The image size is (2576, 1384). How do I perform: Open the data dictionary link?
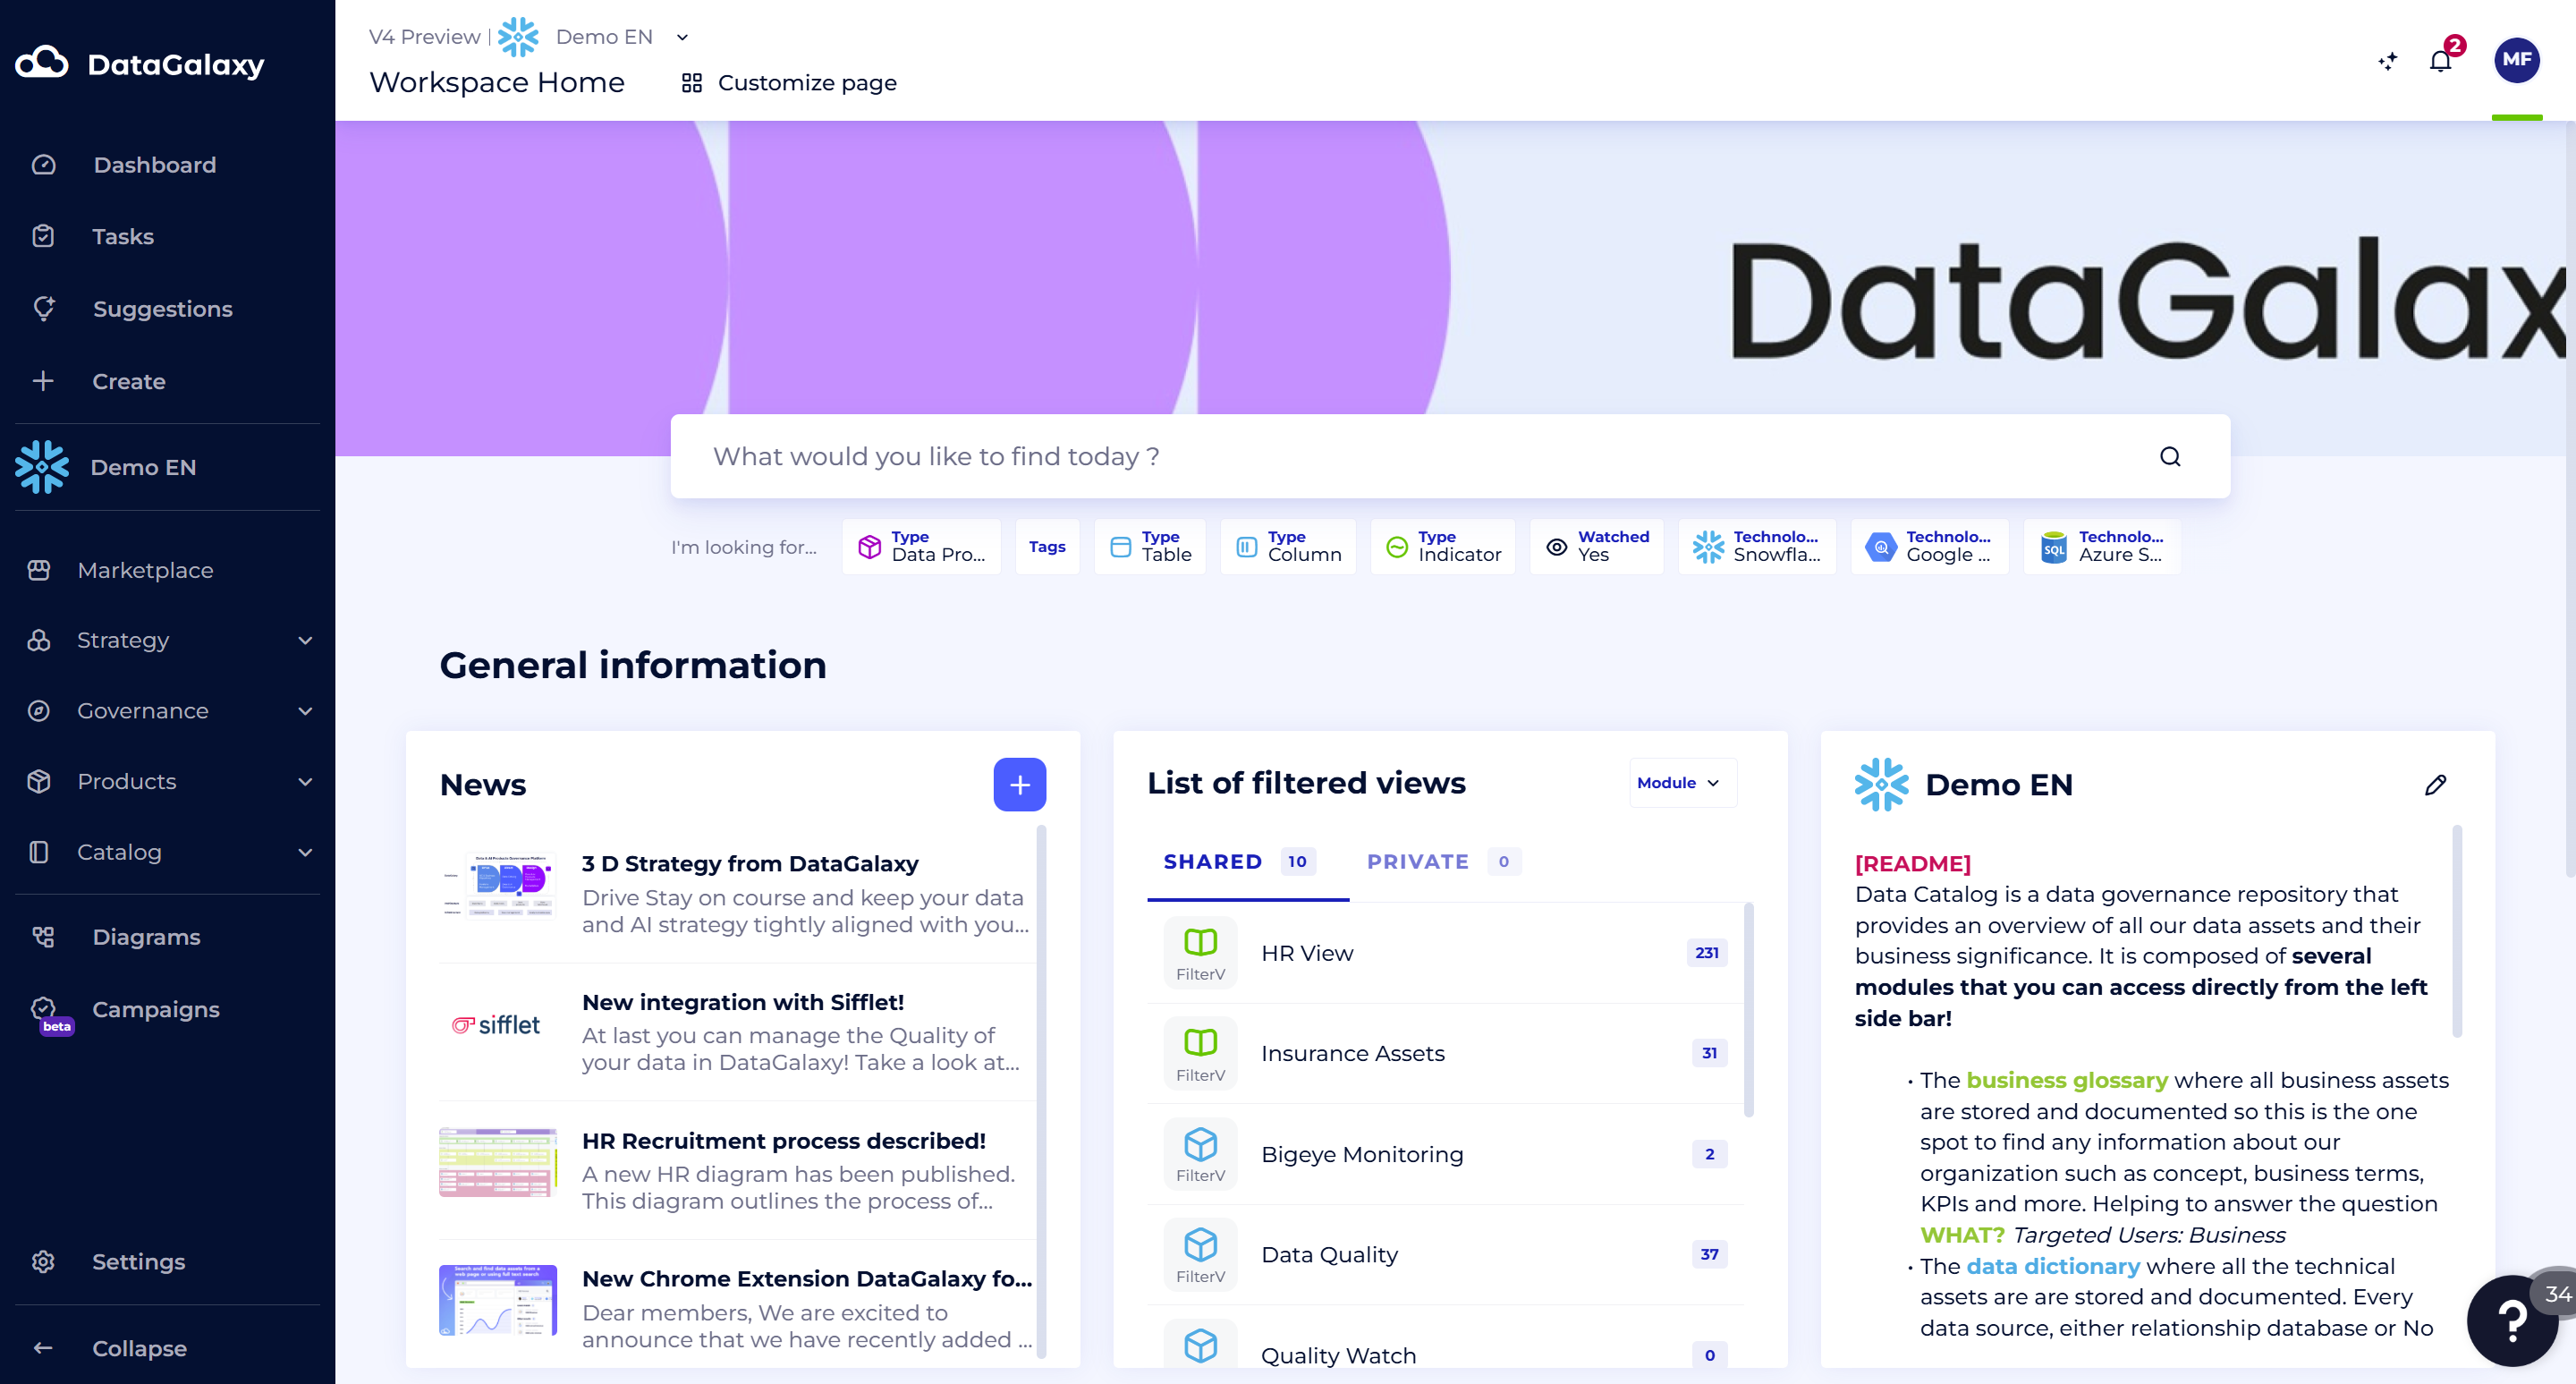pos(2053,1266)
